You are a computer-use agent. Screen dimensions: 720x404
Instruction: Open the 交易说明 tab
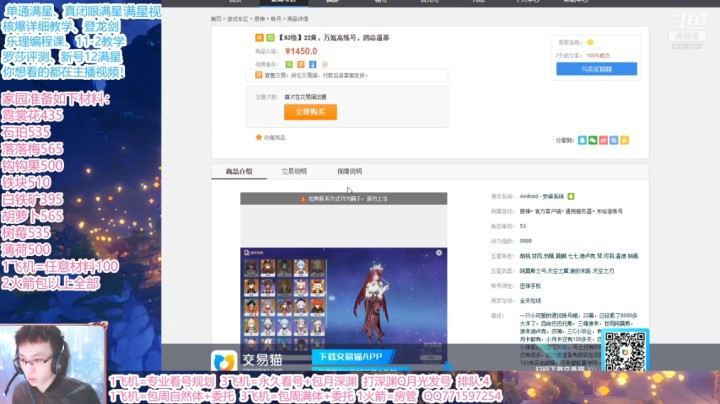294,171
